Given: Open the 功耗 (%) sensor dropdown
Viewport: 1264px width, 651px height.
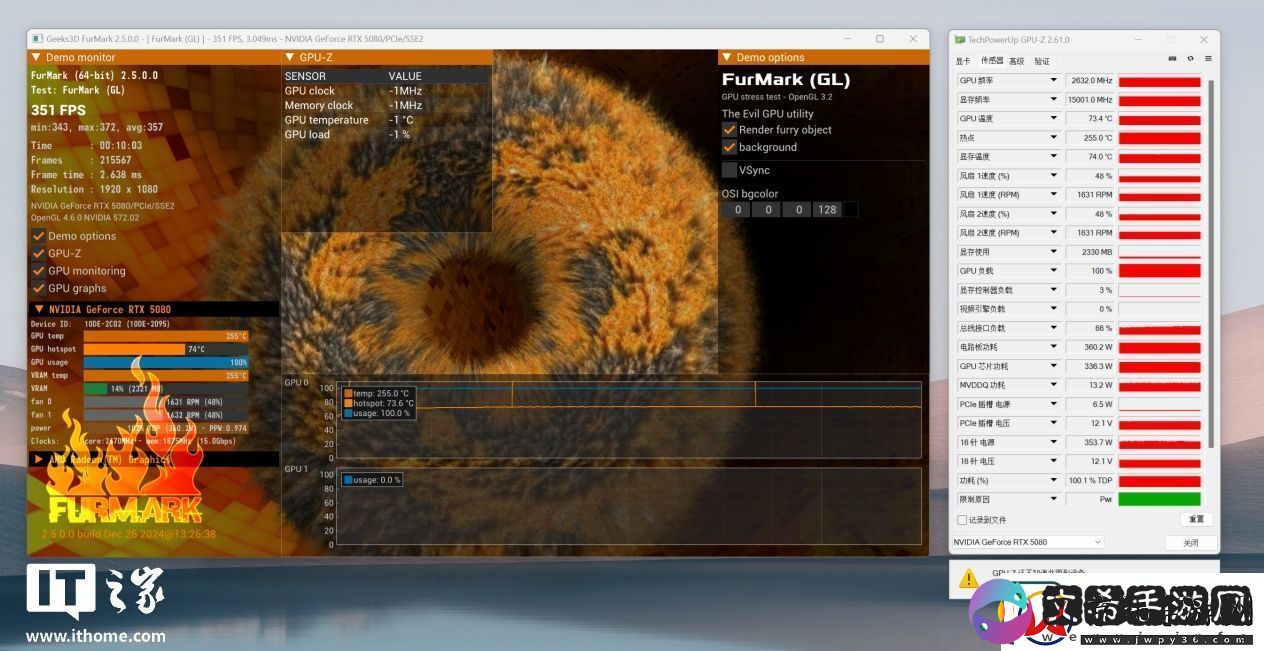Looking at the screenshot, I should [1053, 480].
